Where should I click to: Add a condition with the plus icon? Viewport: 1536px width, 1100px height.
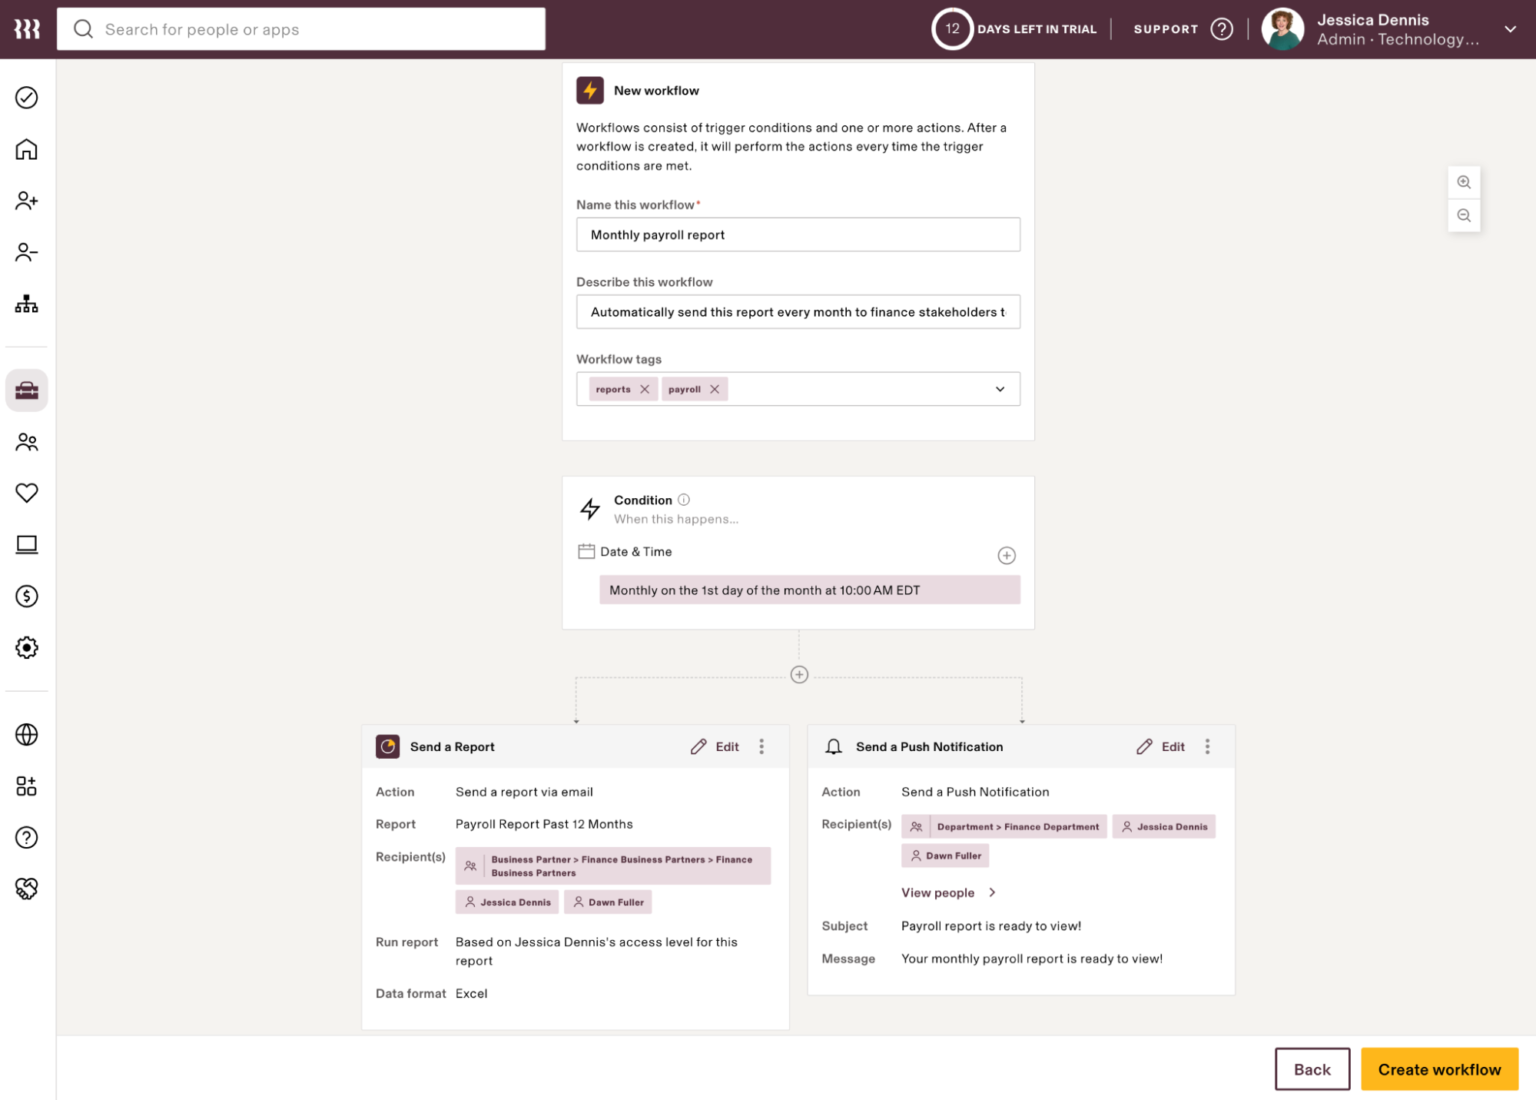click(1006, 555)
